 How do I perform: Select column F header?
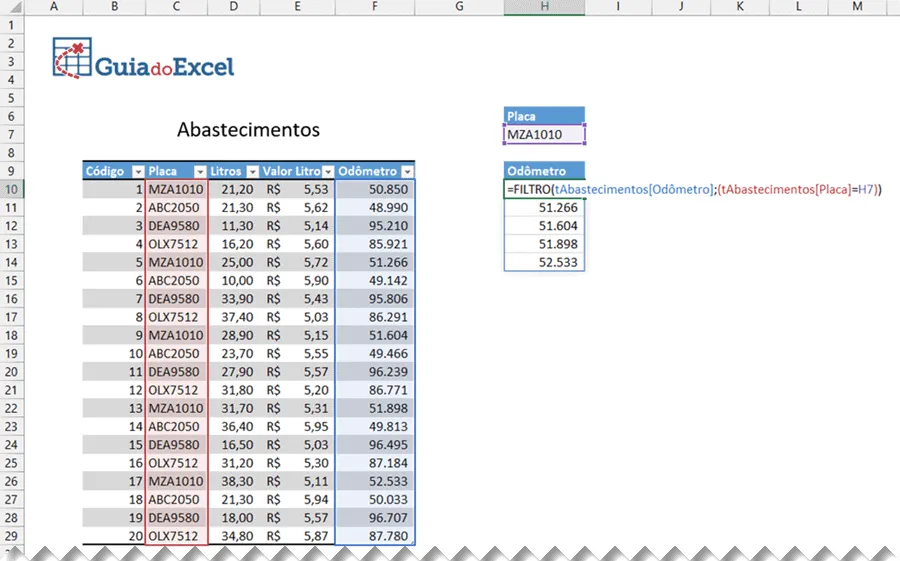click(375, 6)
